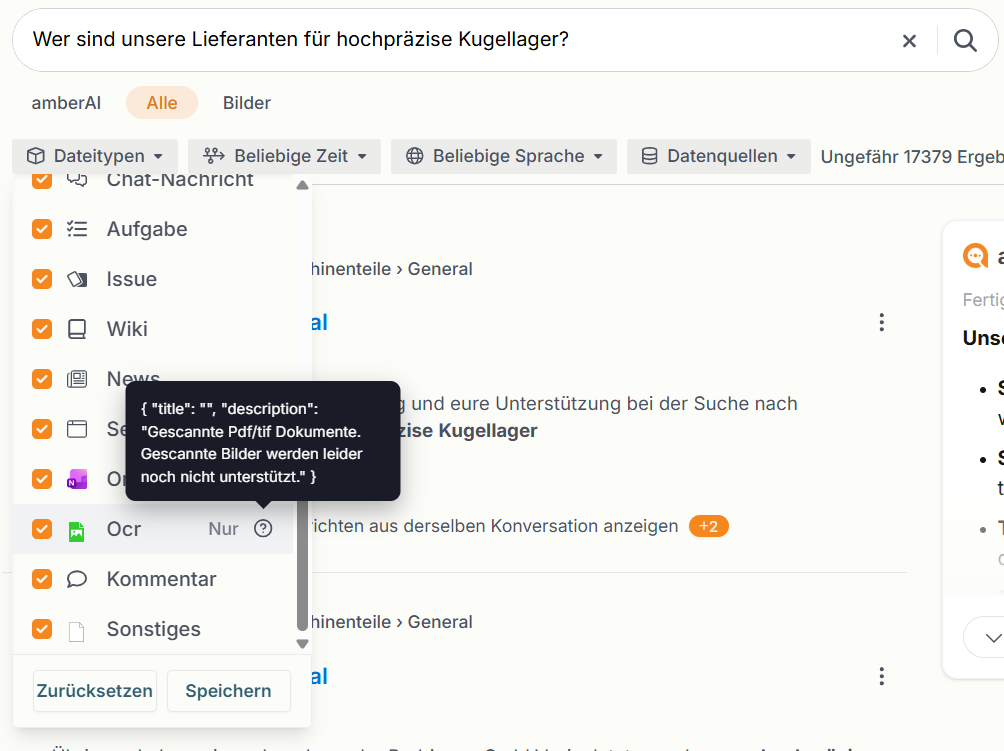Click the Kommentar speech bubble icon
The image size is (1004, 751).
click(x=77, y=579)
